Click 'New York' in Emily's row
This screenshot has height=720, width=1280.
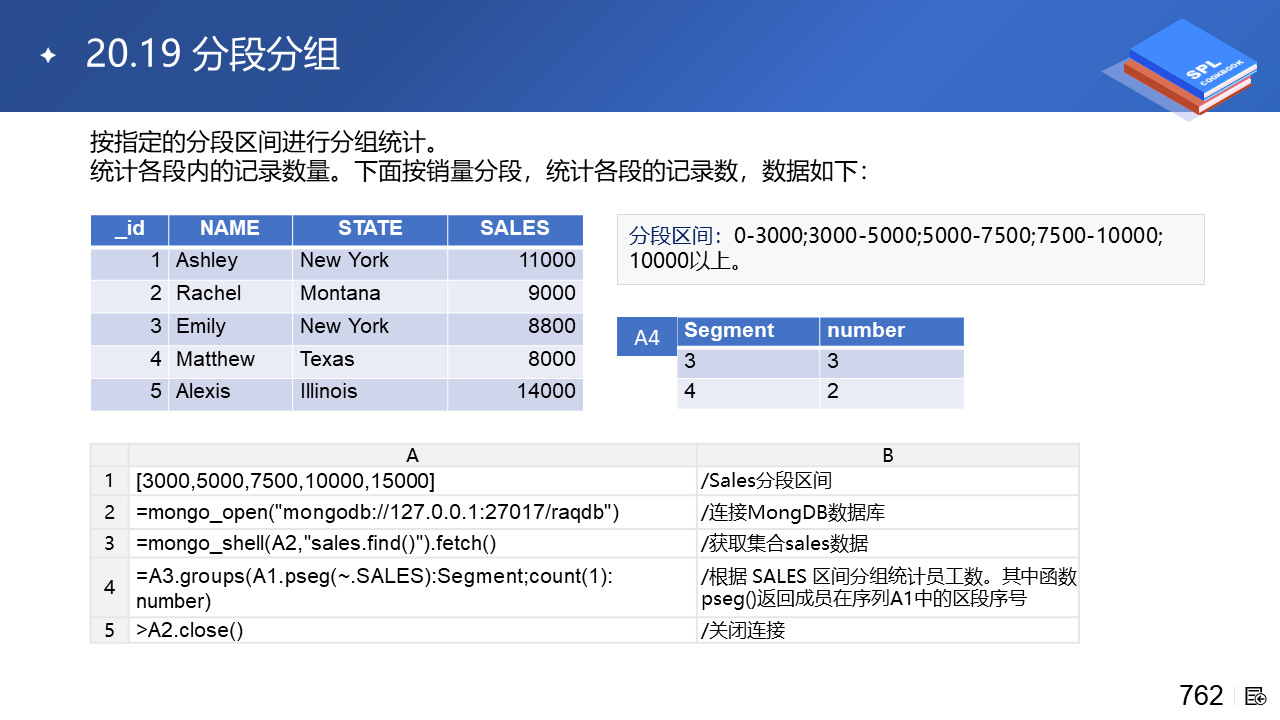click(370, 328)
